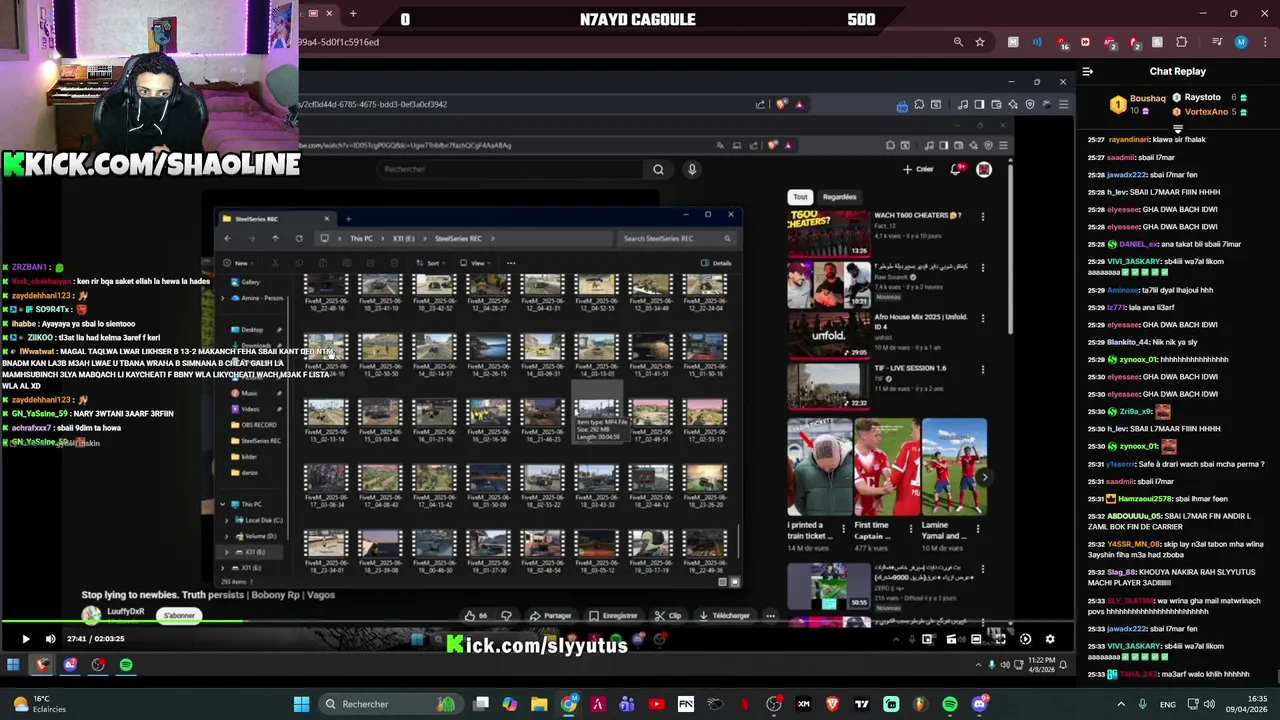Screen dimensions: 1280x720
Task: Click the YouTube Créer button
Action: coord(918,169)
